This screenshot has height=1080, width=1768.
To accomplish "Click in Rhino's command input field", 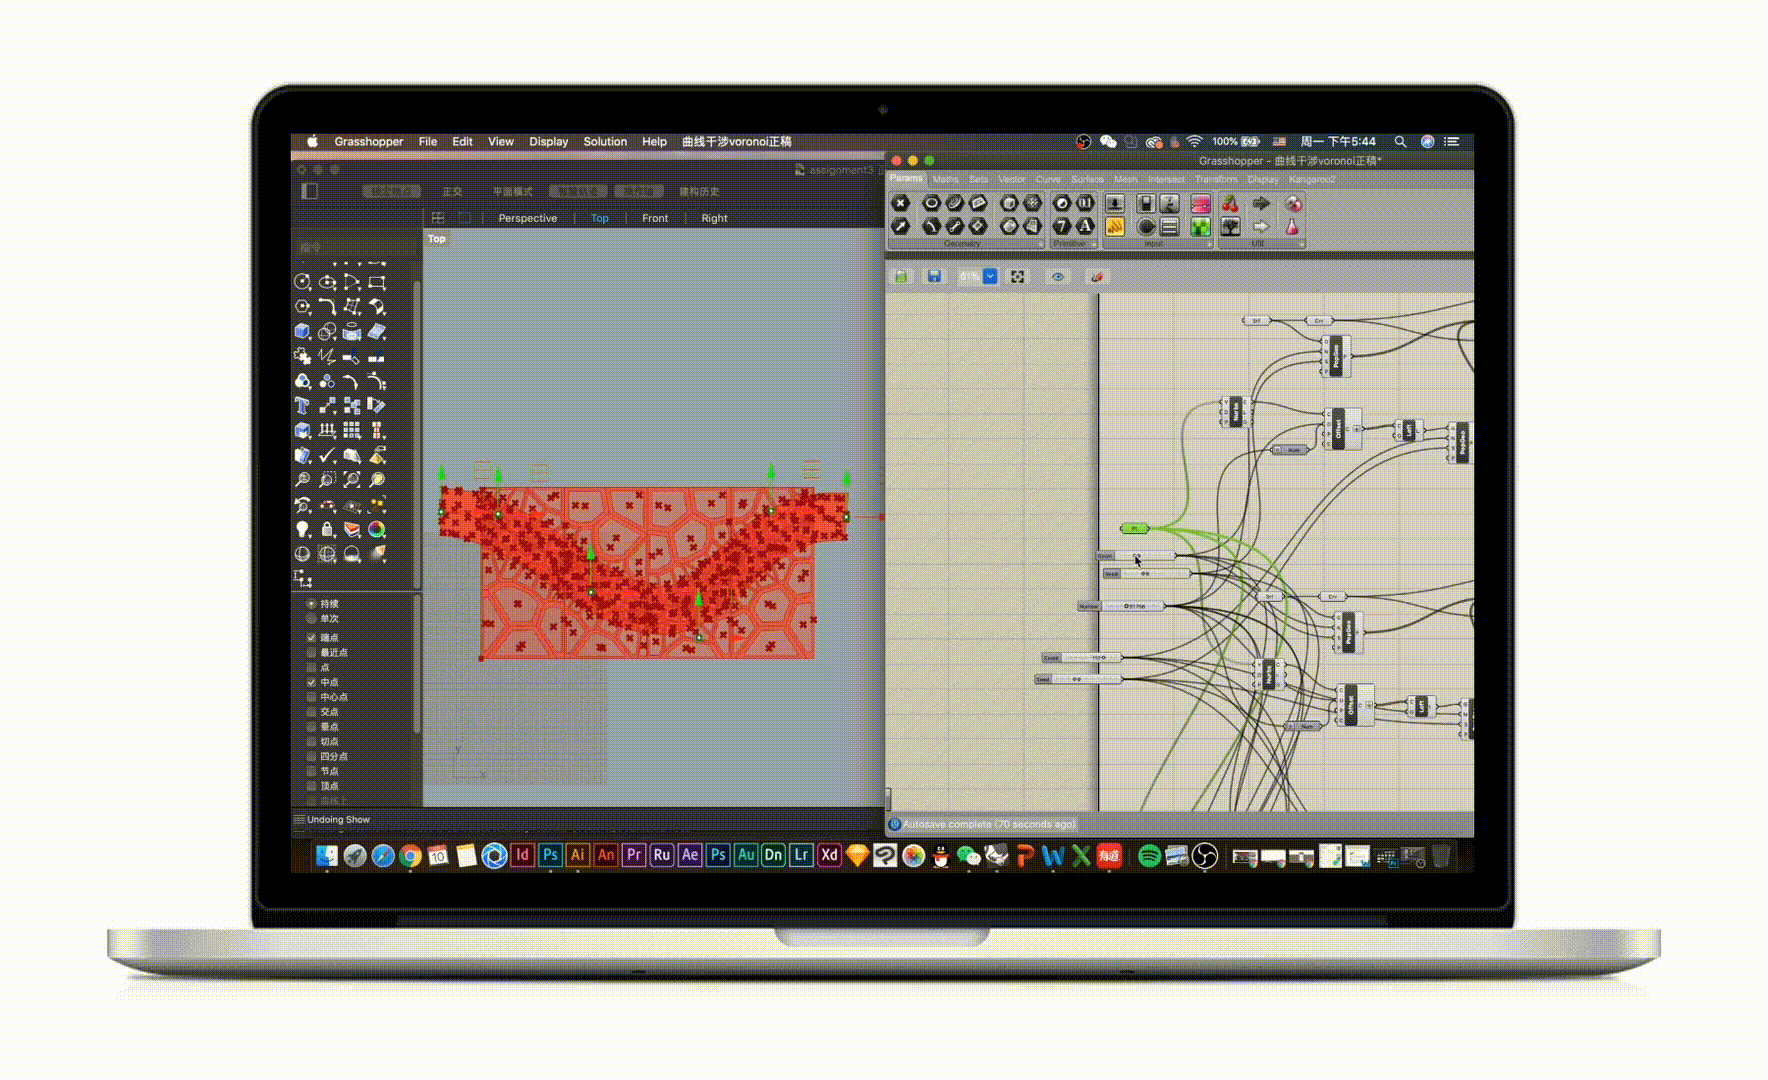I will click(x=355, y=247).
